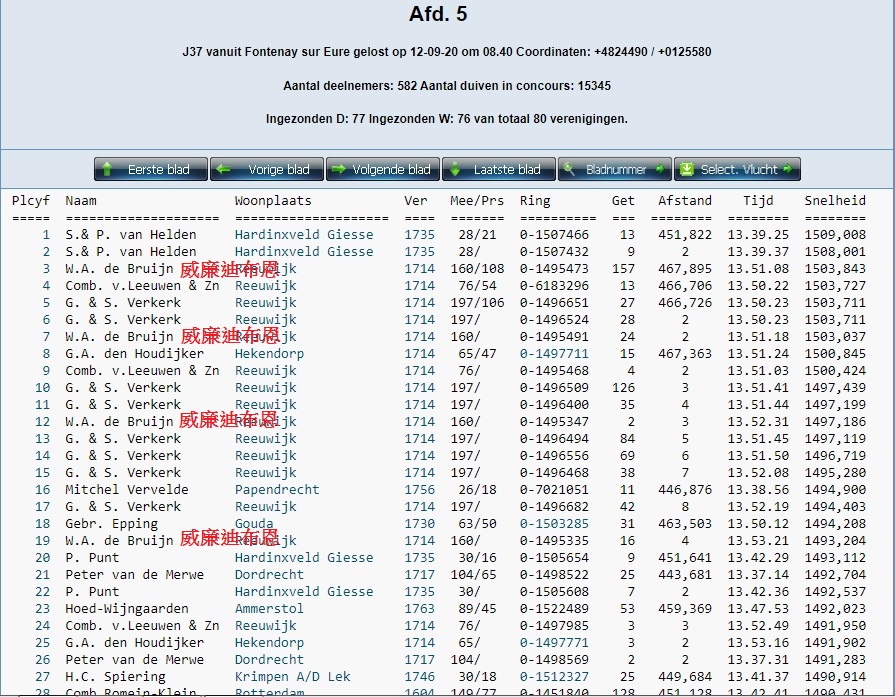Open ring number 0-1503285 link
This screenshot has width=895, height=697.
click(x=554, y=524)
